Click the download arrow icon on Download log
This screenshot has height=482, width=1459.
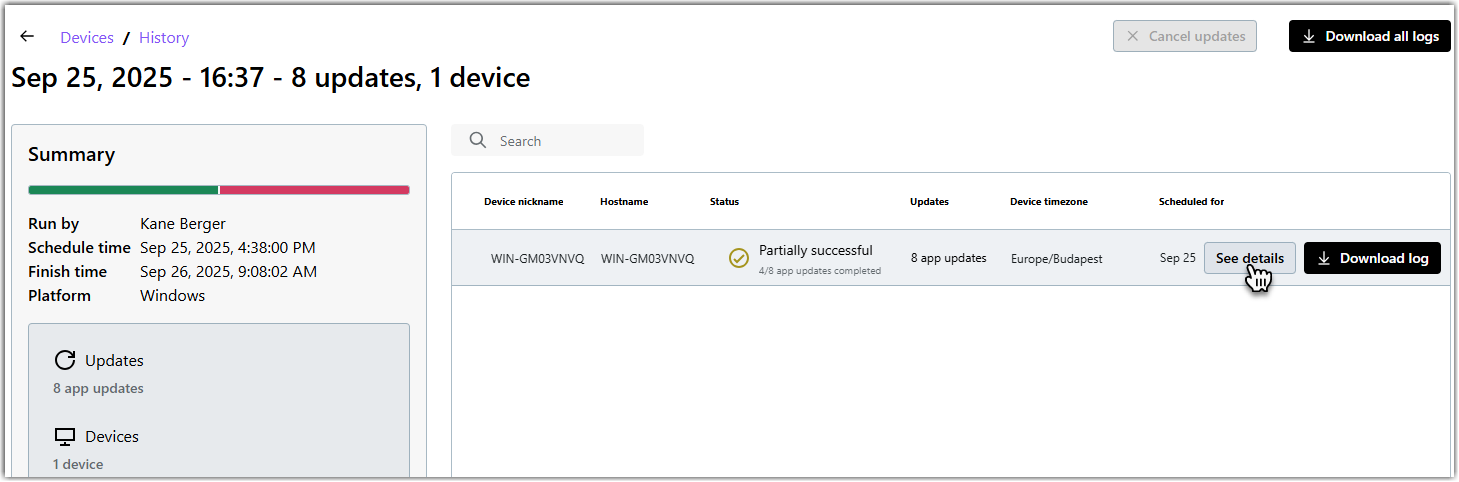(x=1324, y=258)
